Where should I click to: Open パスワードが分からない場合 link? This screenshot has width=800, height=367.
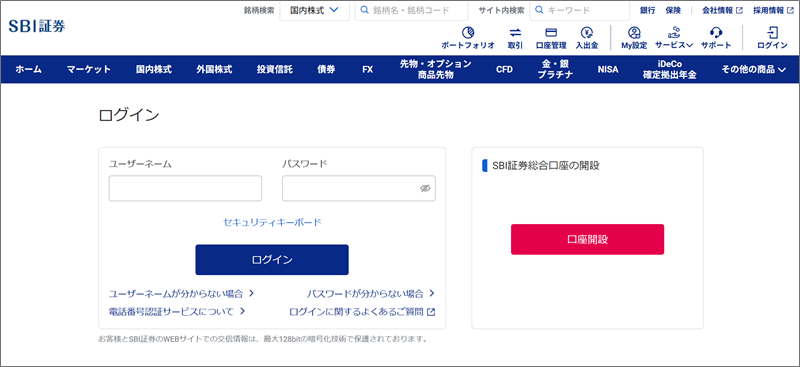pos(365,293)
